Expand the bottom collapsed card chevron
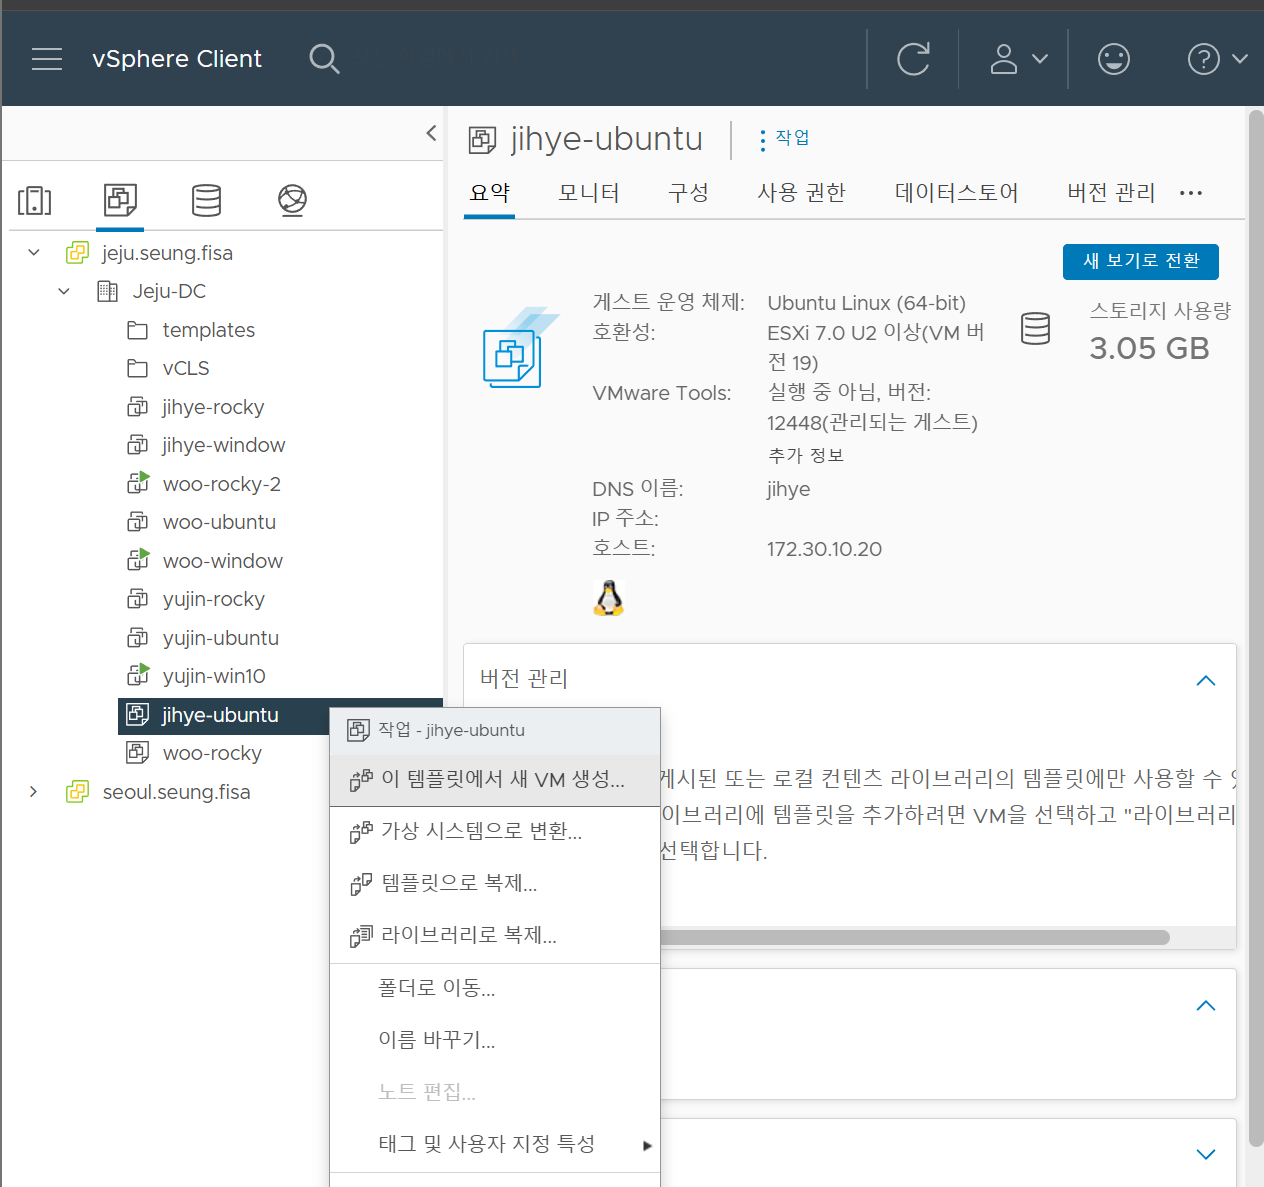 1206,1154
